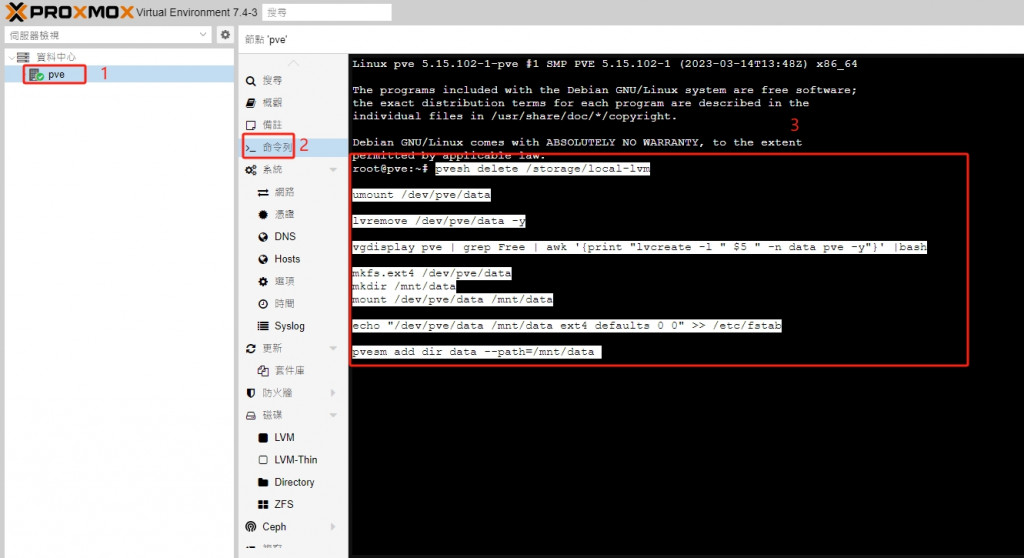
Task: Collapse the Disks submenu arrow
Action: [x=333, y=415]
